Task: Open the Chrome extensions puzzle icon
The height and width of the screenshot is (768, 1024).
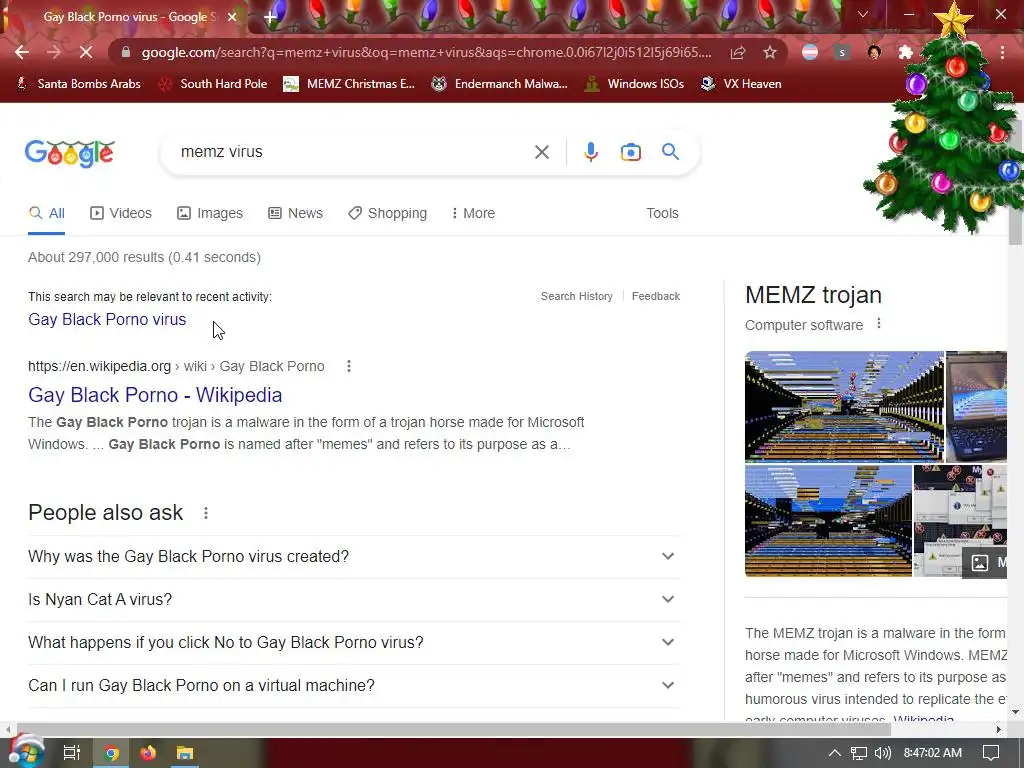Action: click(905, 52)
